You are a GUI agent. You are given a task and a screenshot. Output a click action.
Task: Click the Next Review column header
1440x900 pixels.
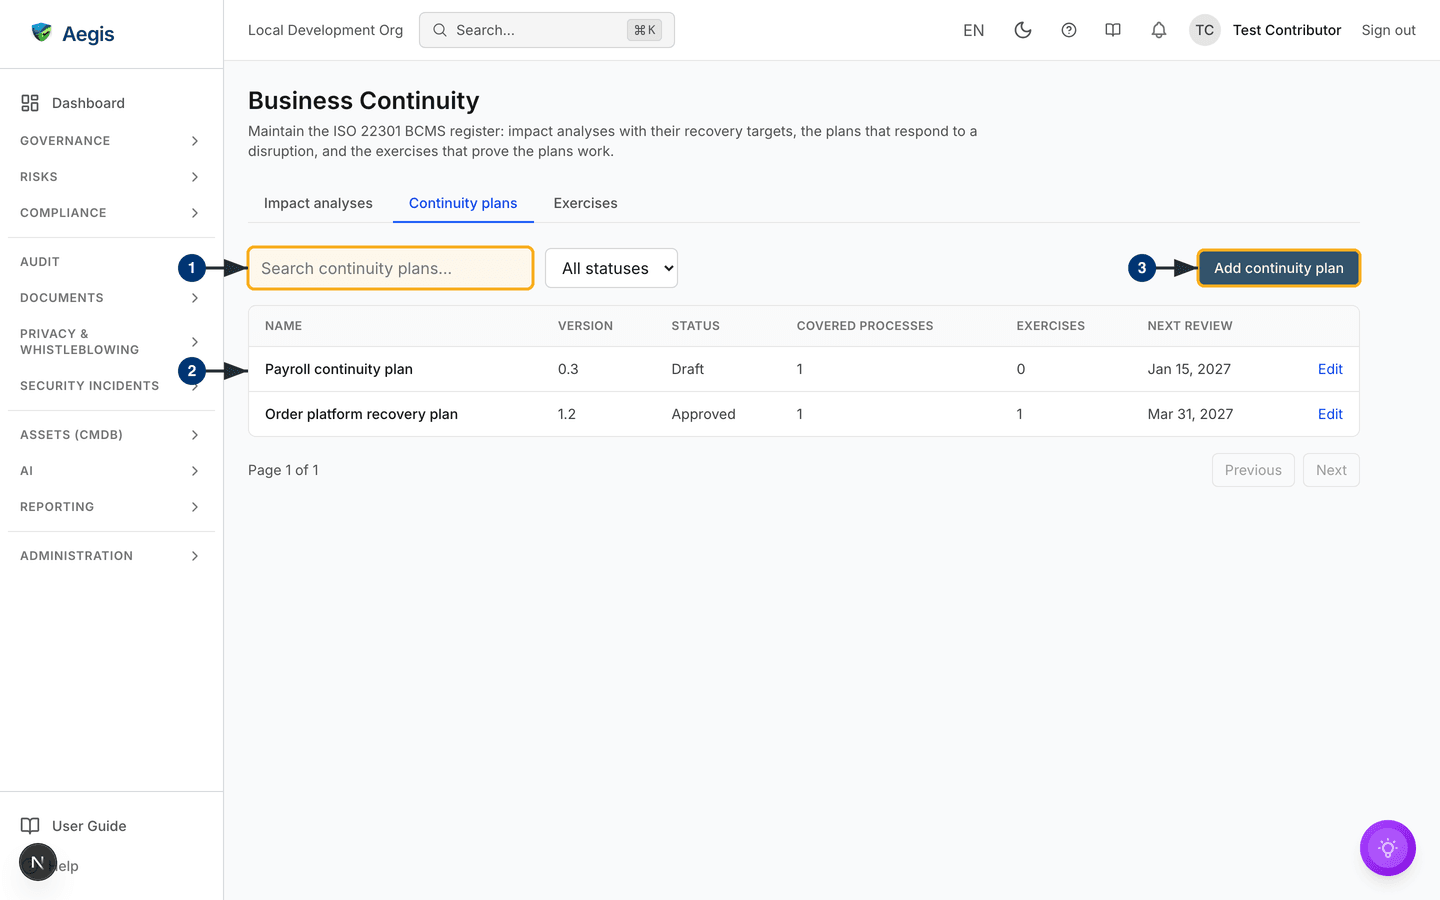(x=1190, y=326)
